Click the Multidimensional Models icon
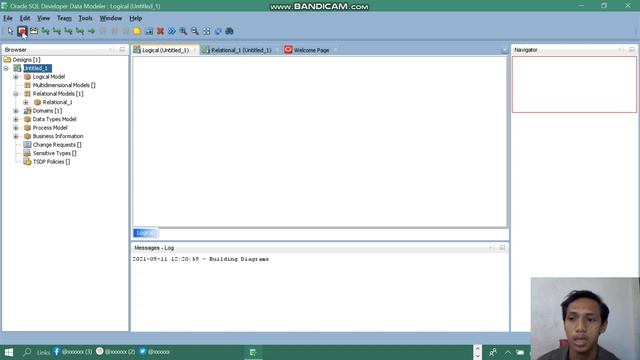This screenshot has height=360, width=640. (27, 85)
